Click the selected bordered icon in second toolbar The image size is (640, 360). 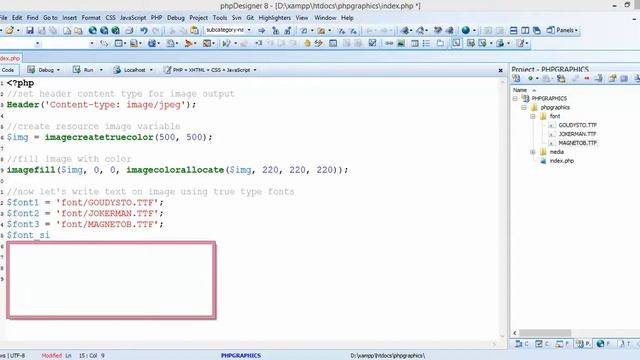[x=456, y=43]
